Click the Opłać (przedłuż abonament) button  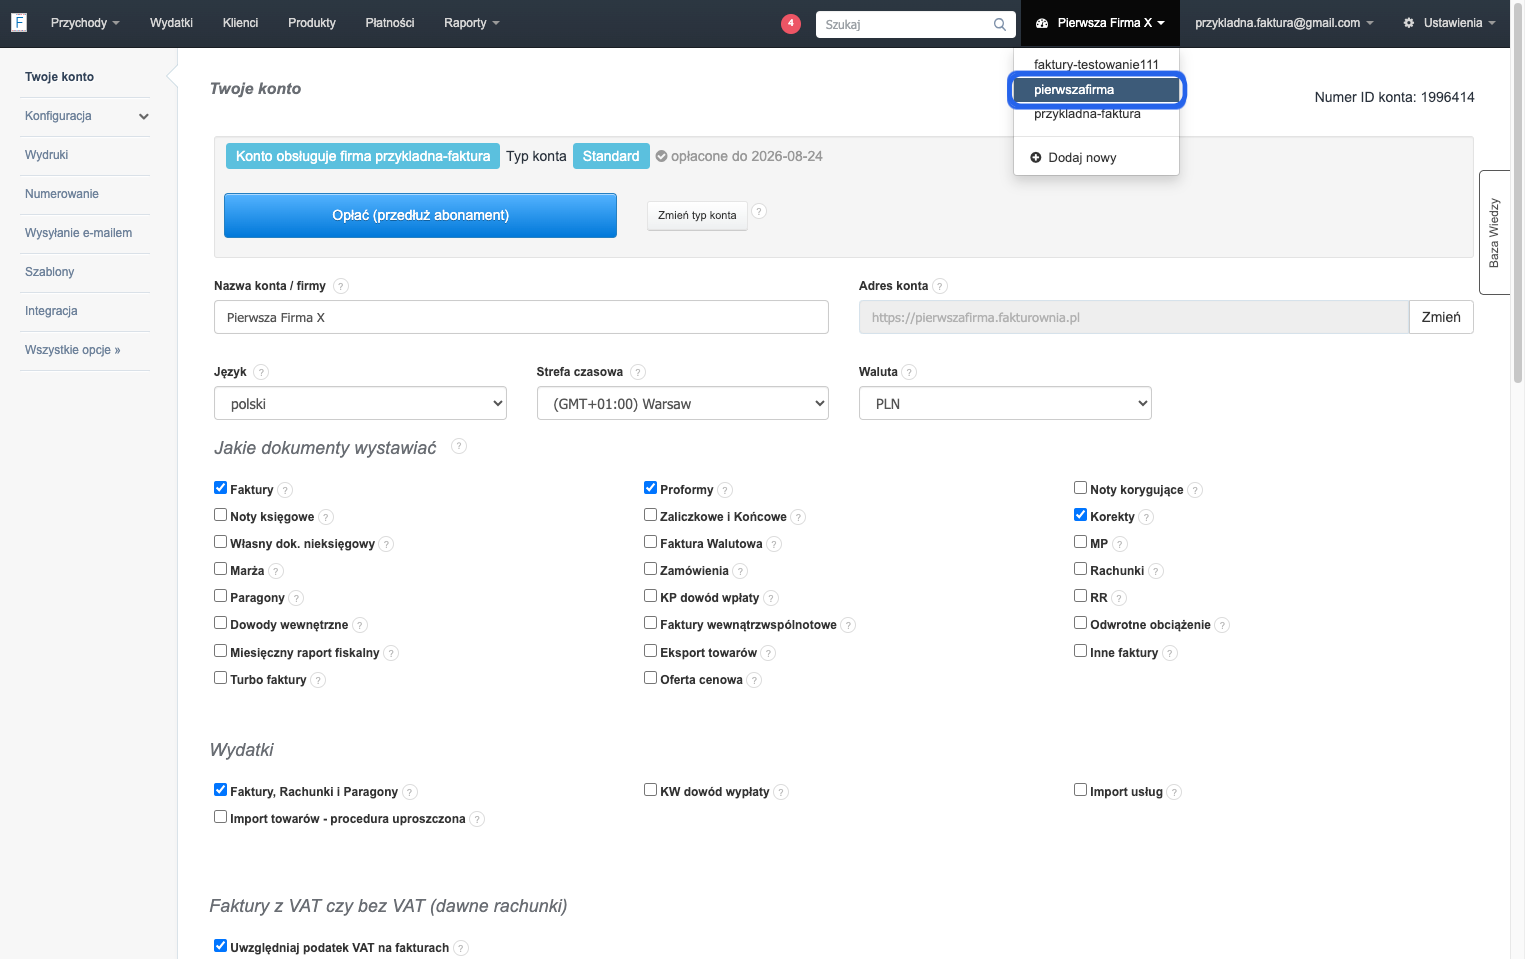(420, 215)
